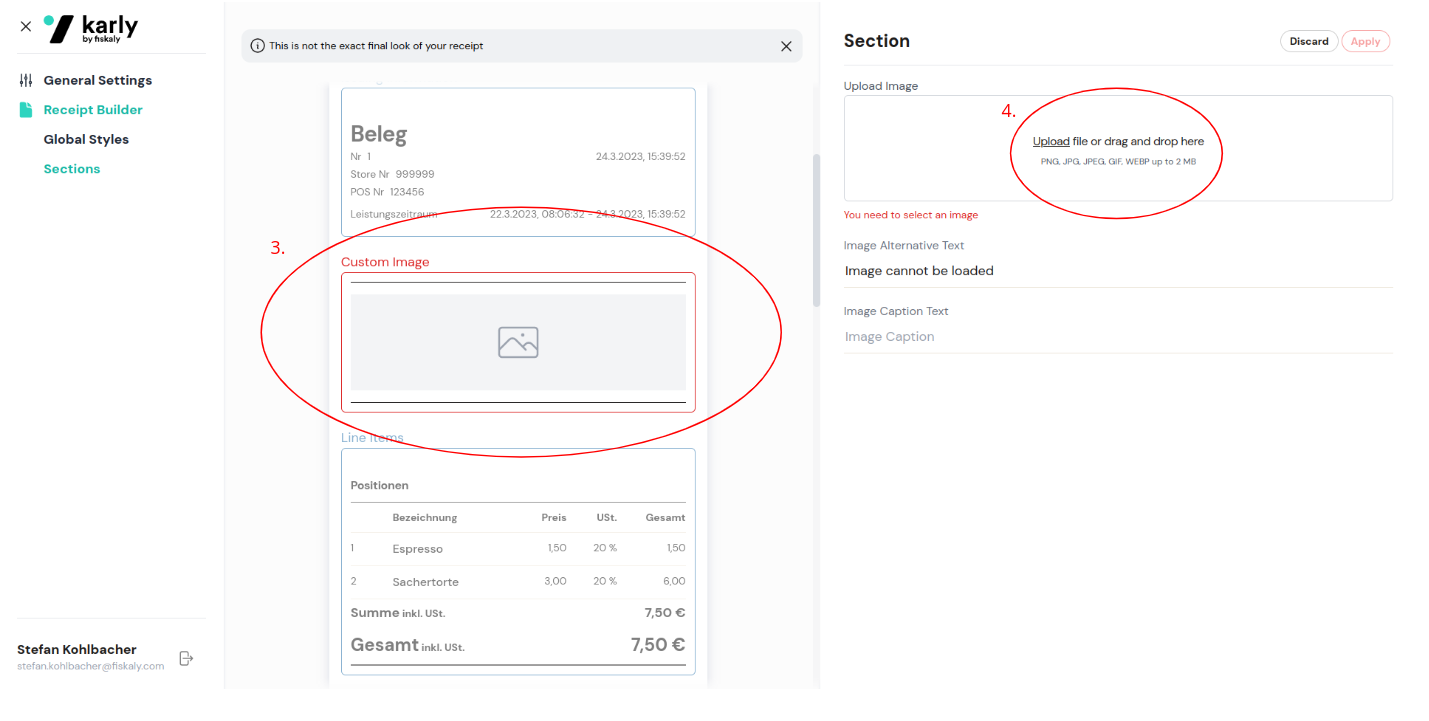Click the underlined Upload file link
This screenshot has height=721, width=1429.
point(1051,140)
